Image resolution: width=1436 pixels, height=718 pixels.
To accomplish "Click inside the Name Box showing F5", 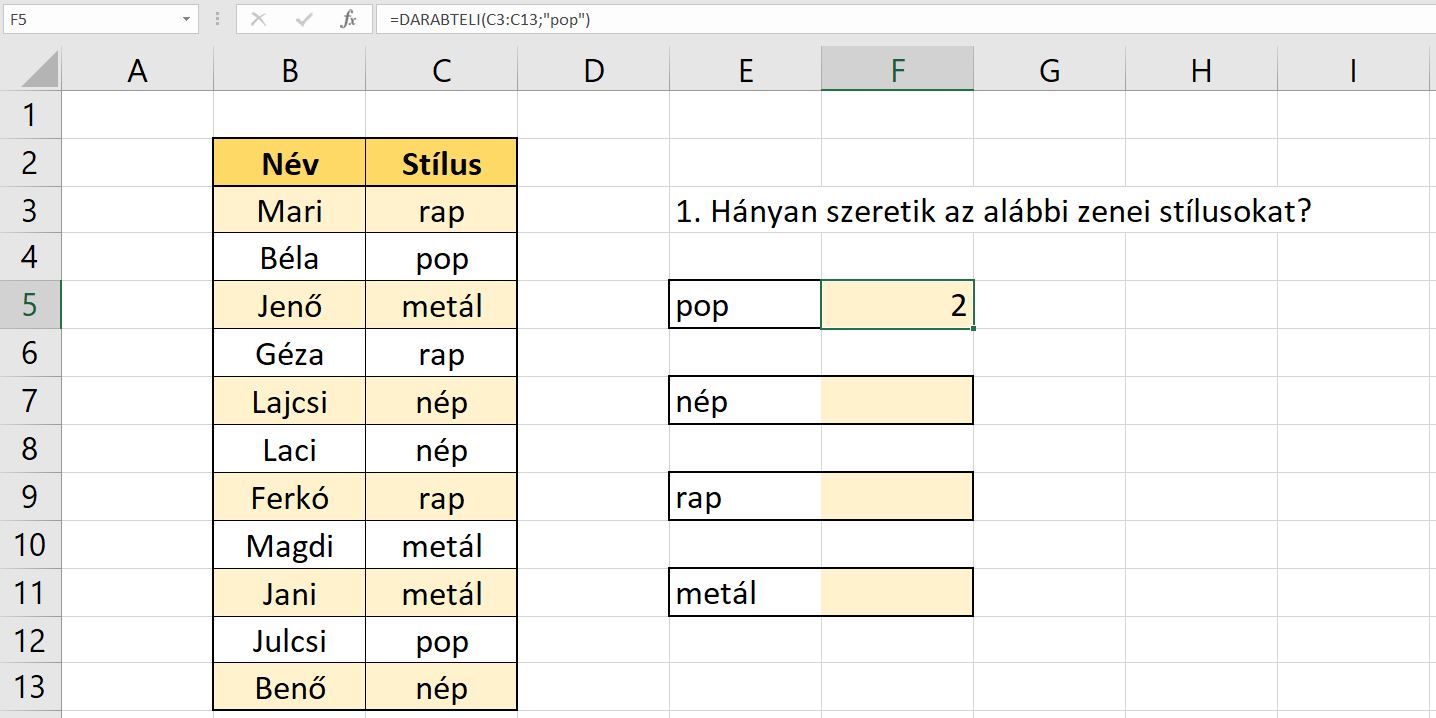I will click(90, 19).
